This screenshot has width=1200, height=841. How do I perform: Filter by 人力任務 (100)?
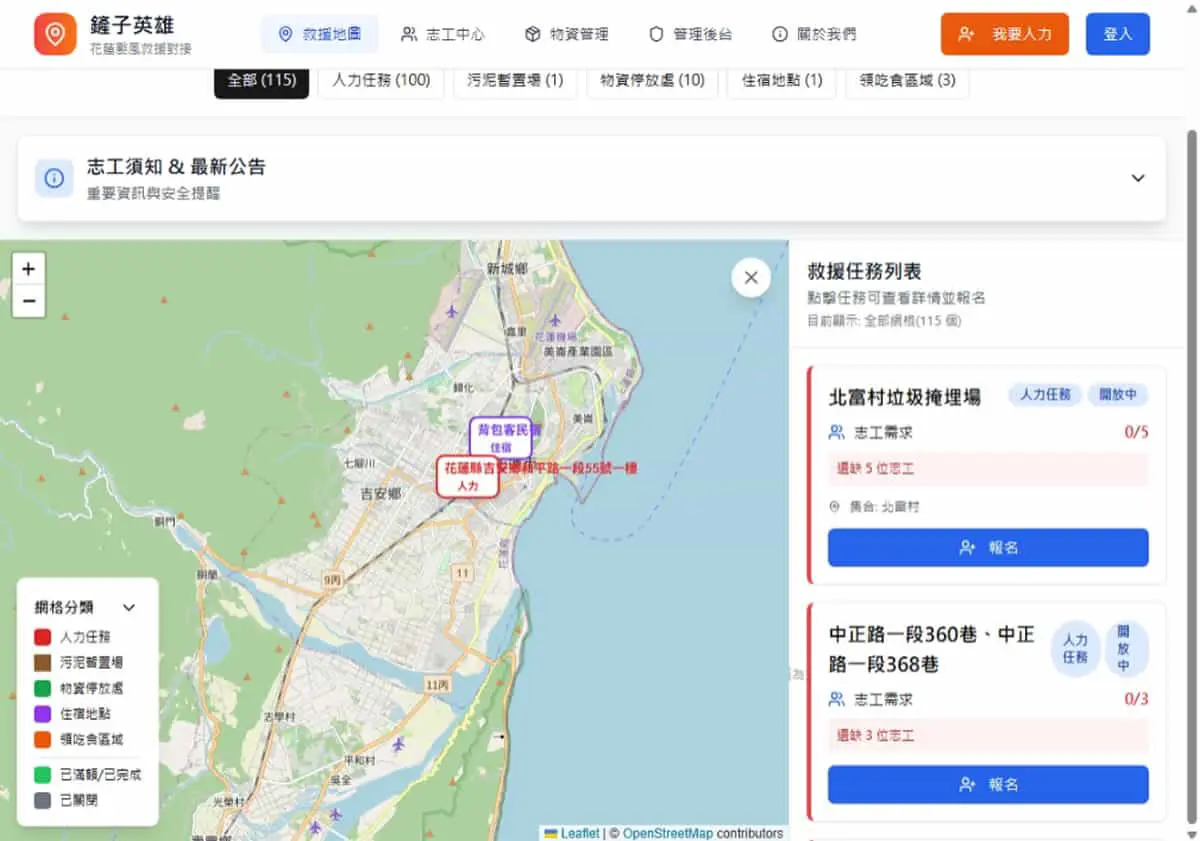pos(381,80)
